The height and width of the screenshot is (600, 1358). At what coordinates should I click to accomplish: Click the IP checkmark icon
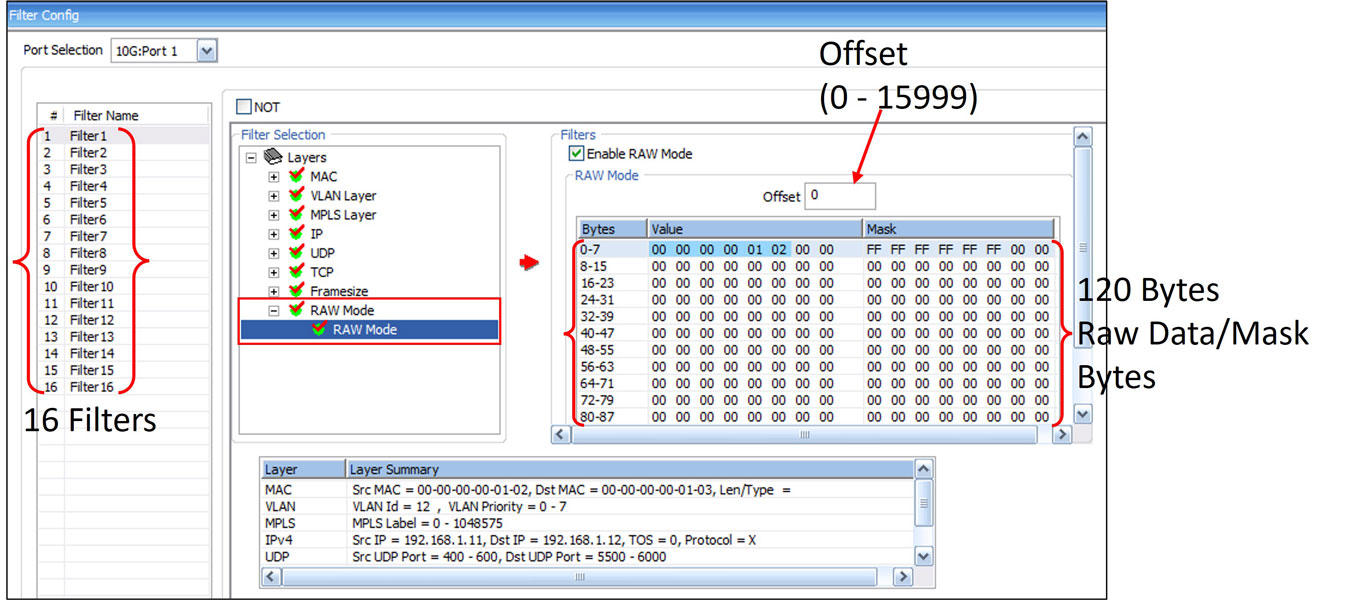(x=296, y=233)
